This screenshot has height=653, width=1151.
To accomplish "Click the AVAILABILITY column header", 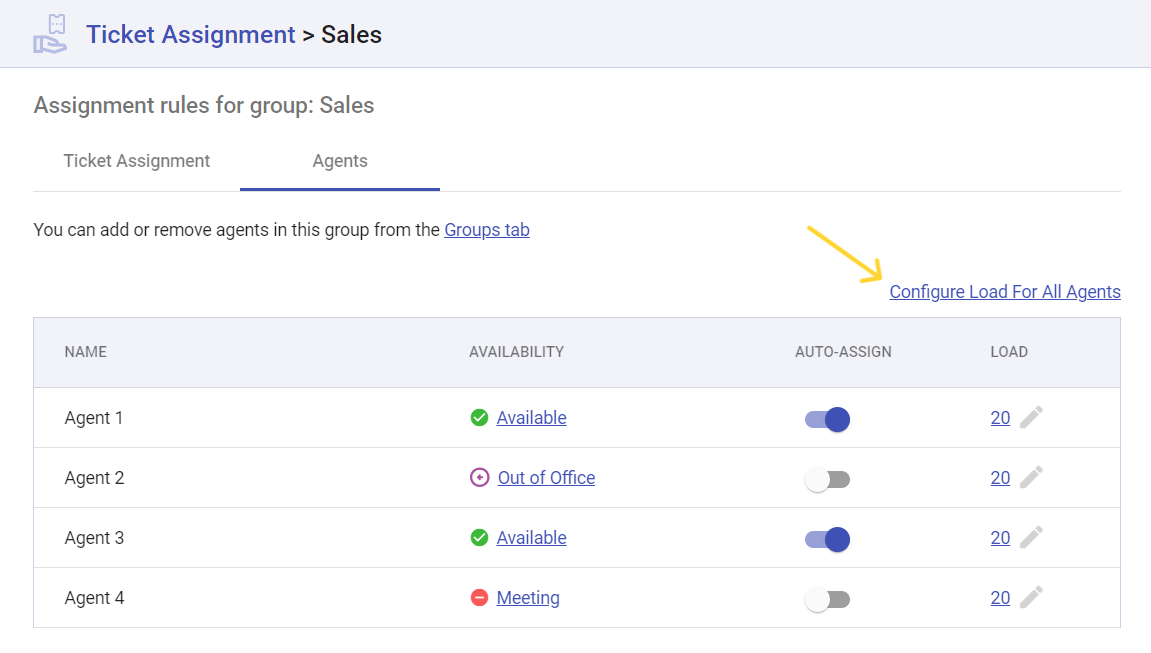I will coord(516,351).
